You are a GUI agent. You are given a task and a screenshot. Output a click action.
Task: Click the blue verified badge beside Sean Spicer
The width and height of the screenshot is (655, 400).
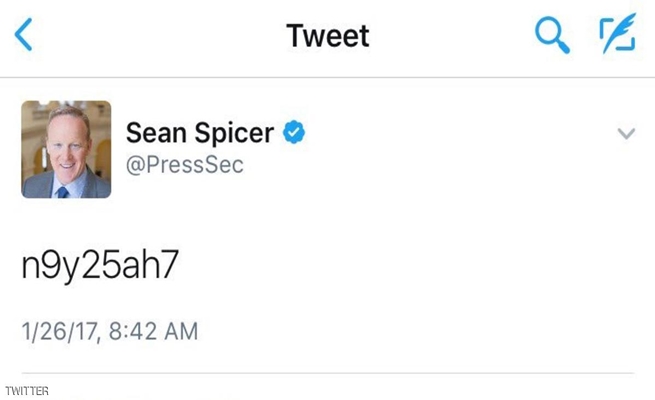click(x=293, y=131)
